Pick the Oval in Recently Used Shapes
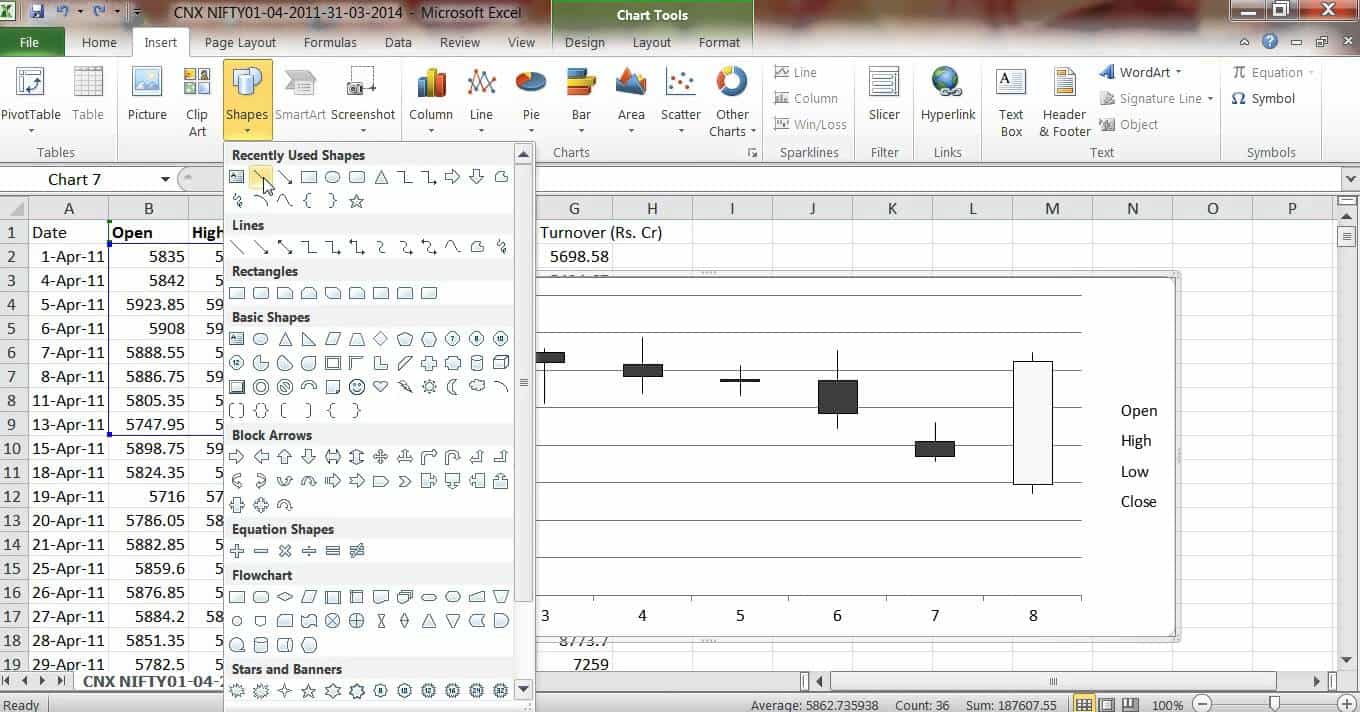 (x=333, y=177)
